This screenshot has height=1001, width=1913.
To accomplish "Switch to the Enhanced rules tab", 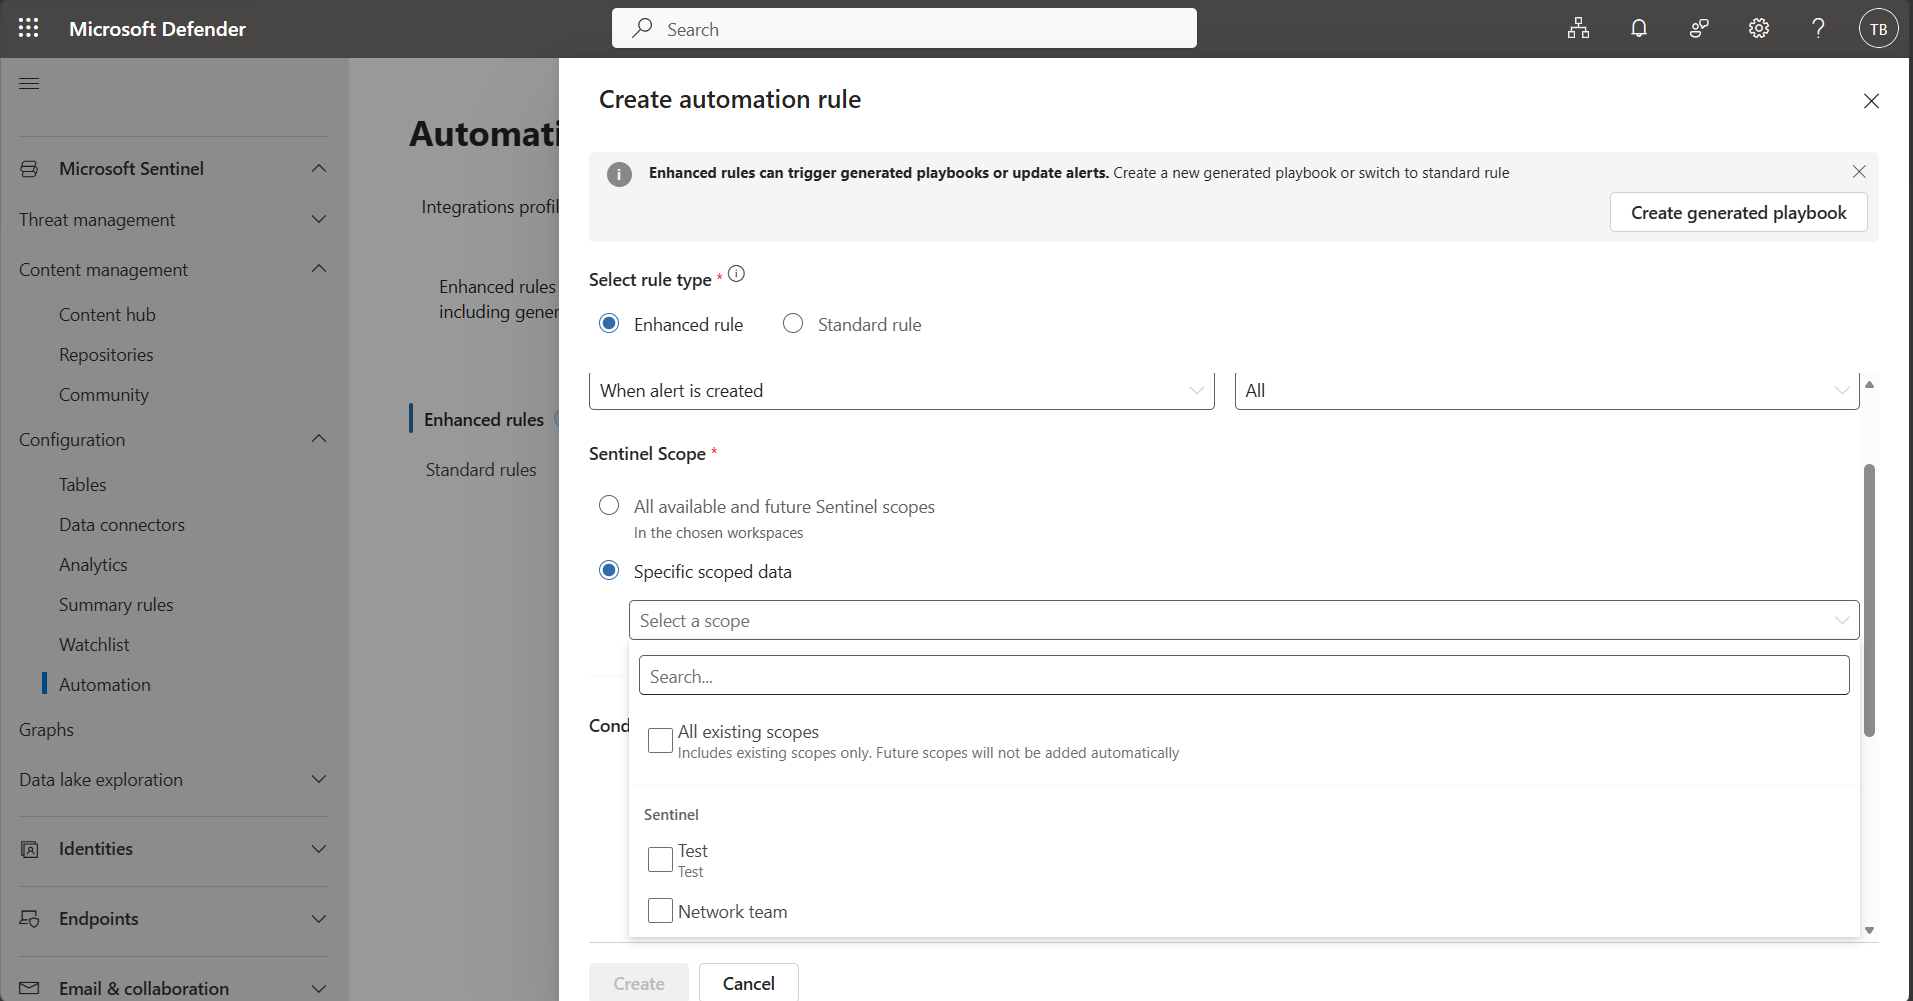I will click(x=484, y=420).
